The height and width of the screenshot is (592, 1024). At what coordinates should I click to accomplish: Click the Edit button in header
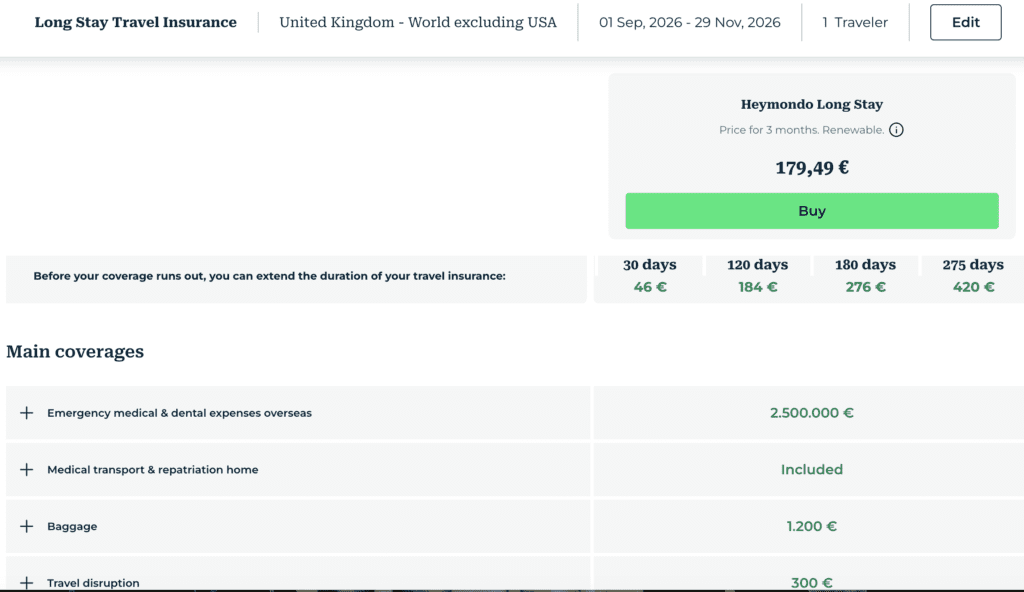pyautogui.click(x=965, y=22)
